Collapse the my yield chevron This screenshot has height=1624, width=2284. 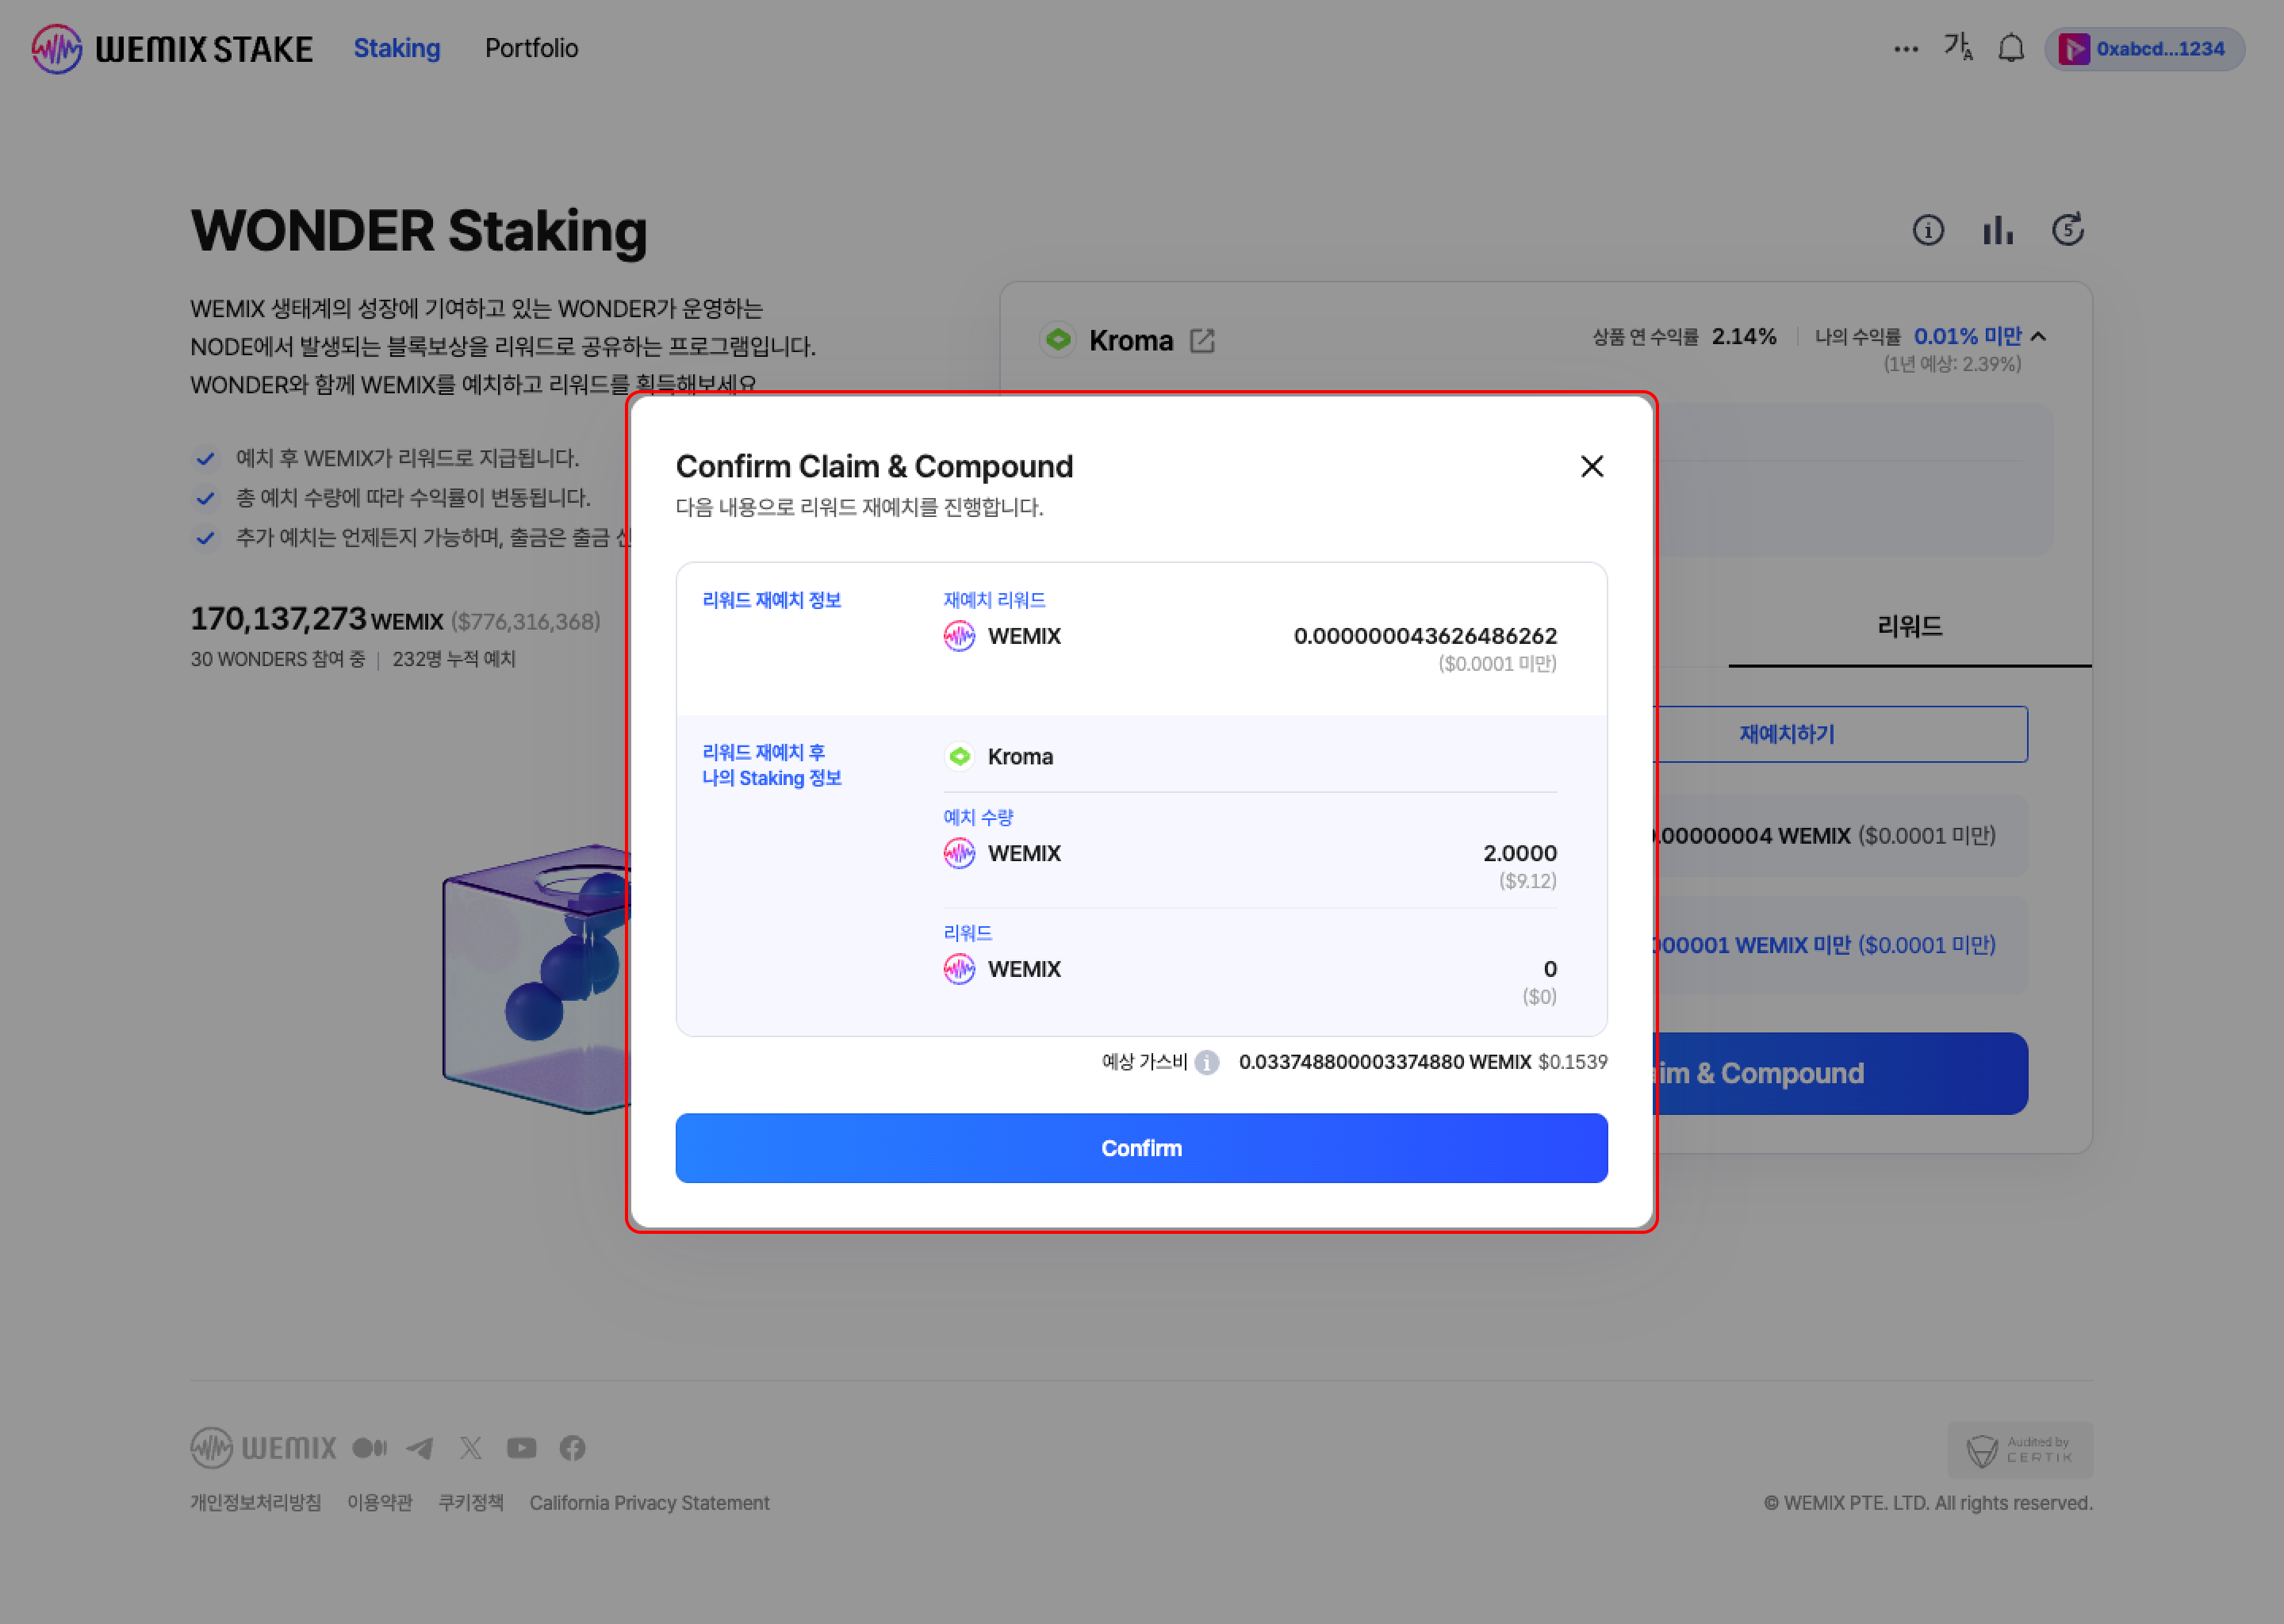click(x=2039, y=337)
